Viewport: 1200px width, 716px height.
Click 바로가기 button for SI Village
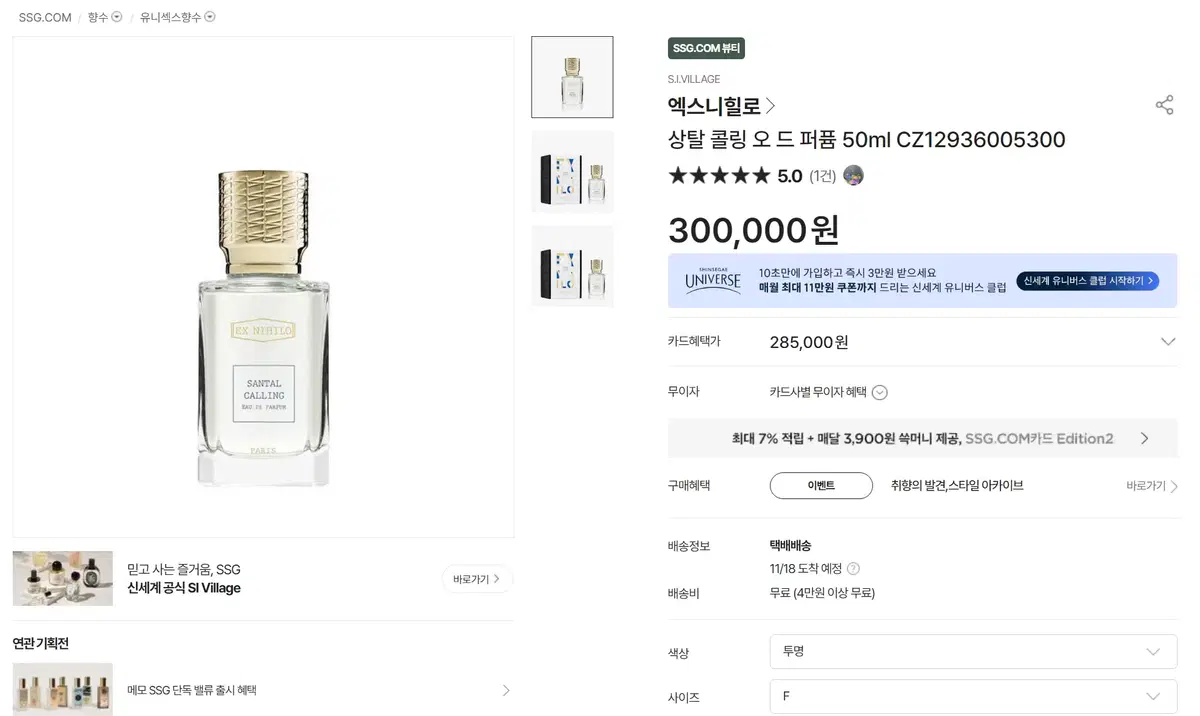click(x=477, y=579)
